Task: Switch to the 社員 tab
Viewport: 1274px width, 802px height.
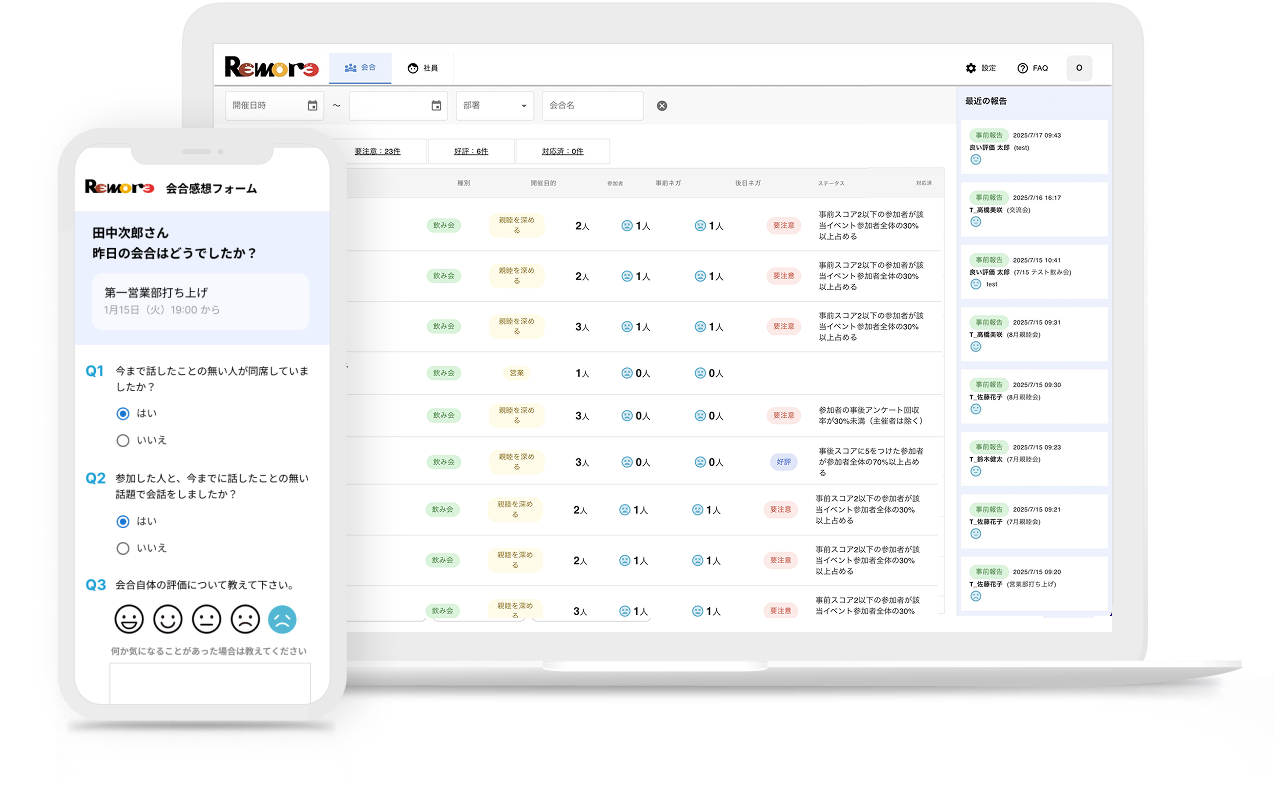Action: 423,68
